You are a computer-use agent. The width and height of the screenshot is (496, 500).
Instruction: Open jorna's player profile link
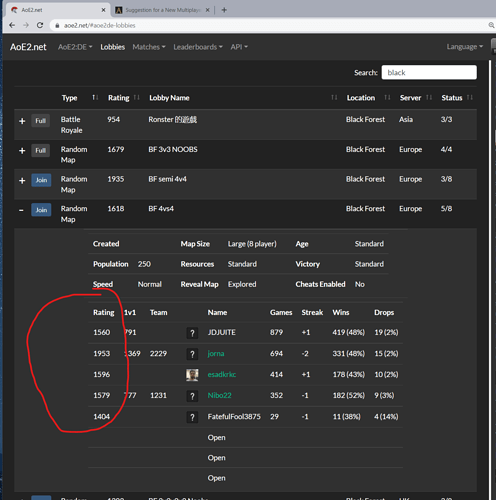(x=216, y=354)
